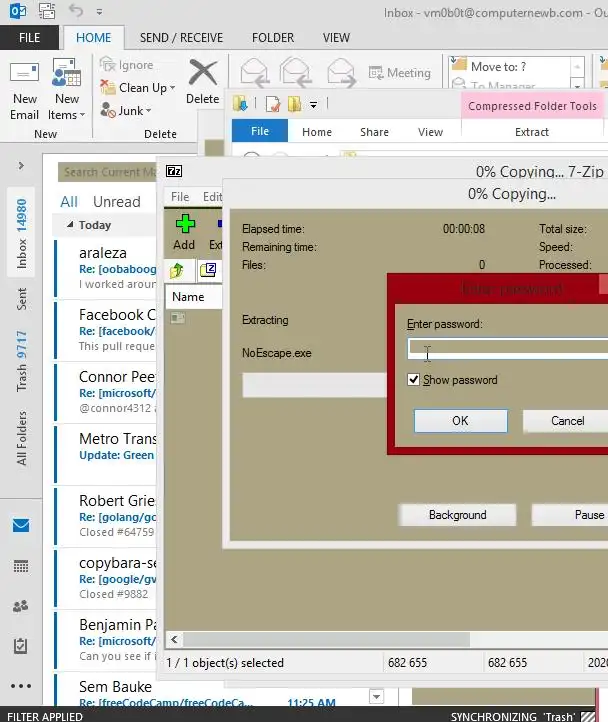The height and width of the screenshot is (722, 608).
Task: Click the Delete X icon
Action: [203, 72]
